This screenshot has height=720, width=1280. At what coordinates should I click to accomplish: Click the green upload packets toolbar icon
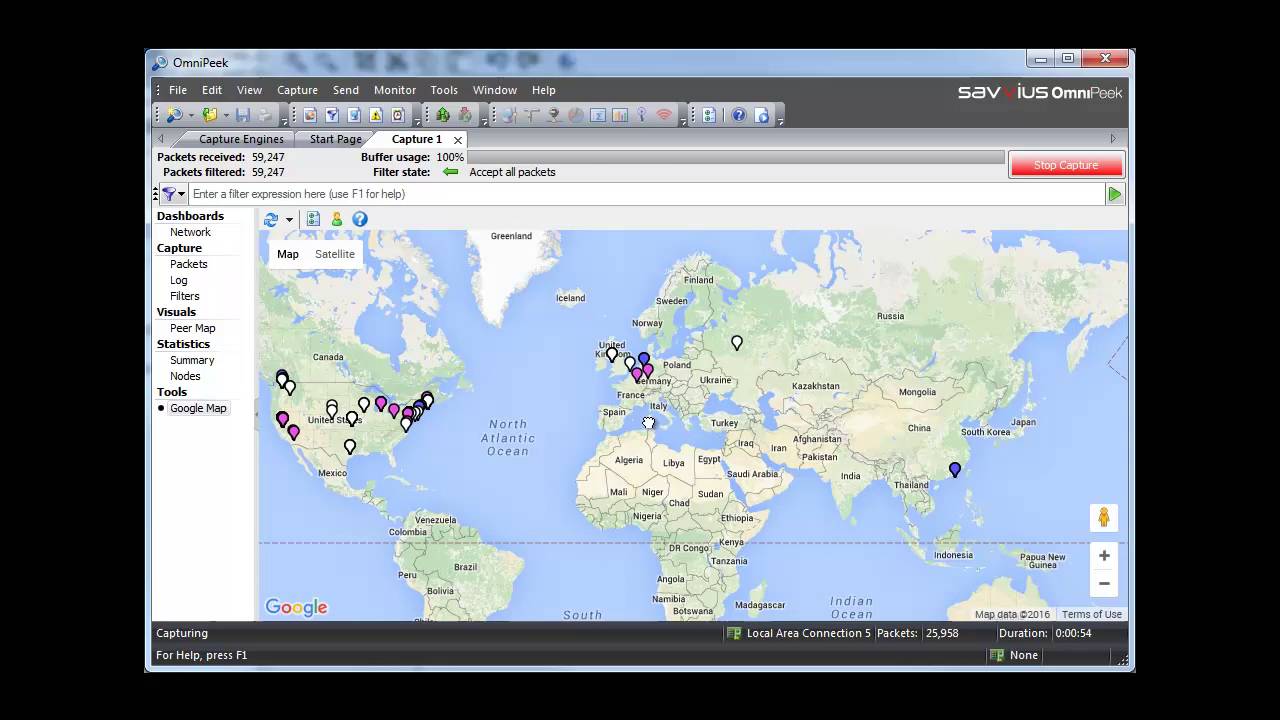click(x=442, y=115)
